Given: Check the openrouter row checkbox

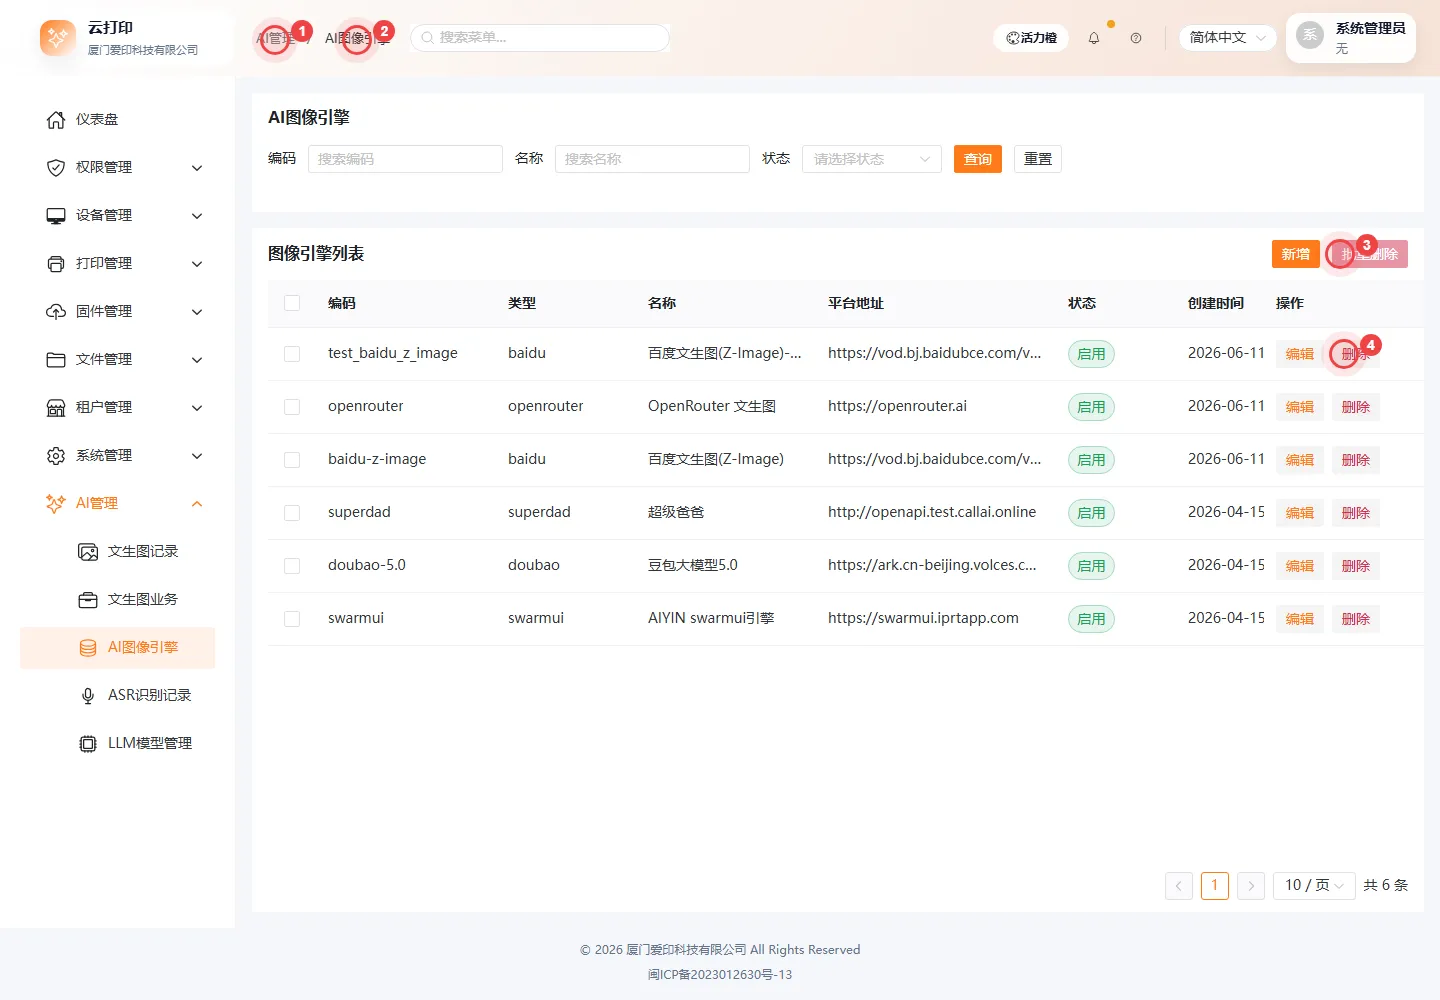Looking at the screenshot, I should click(x=292, y=407).
